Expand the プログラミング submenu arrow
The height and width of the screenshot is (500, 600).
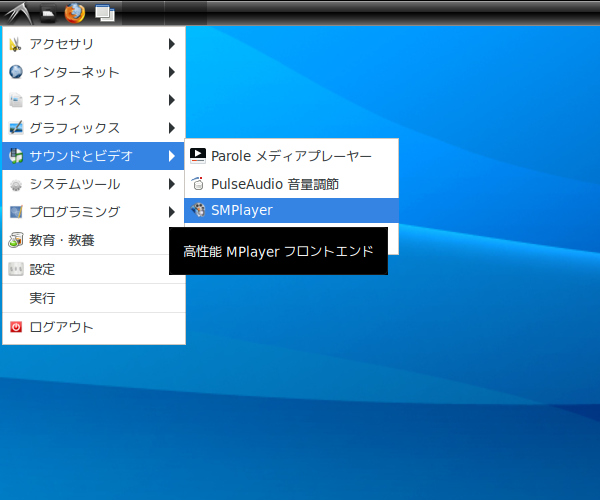click(x=172, y=212)
